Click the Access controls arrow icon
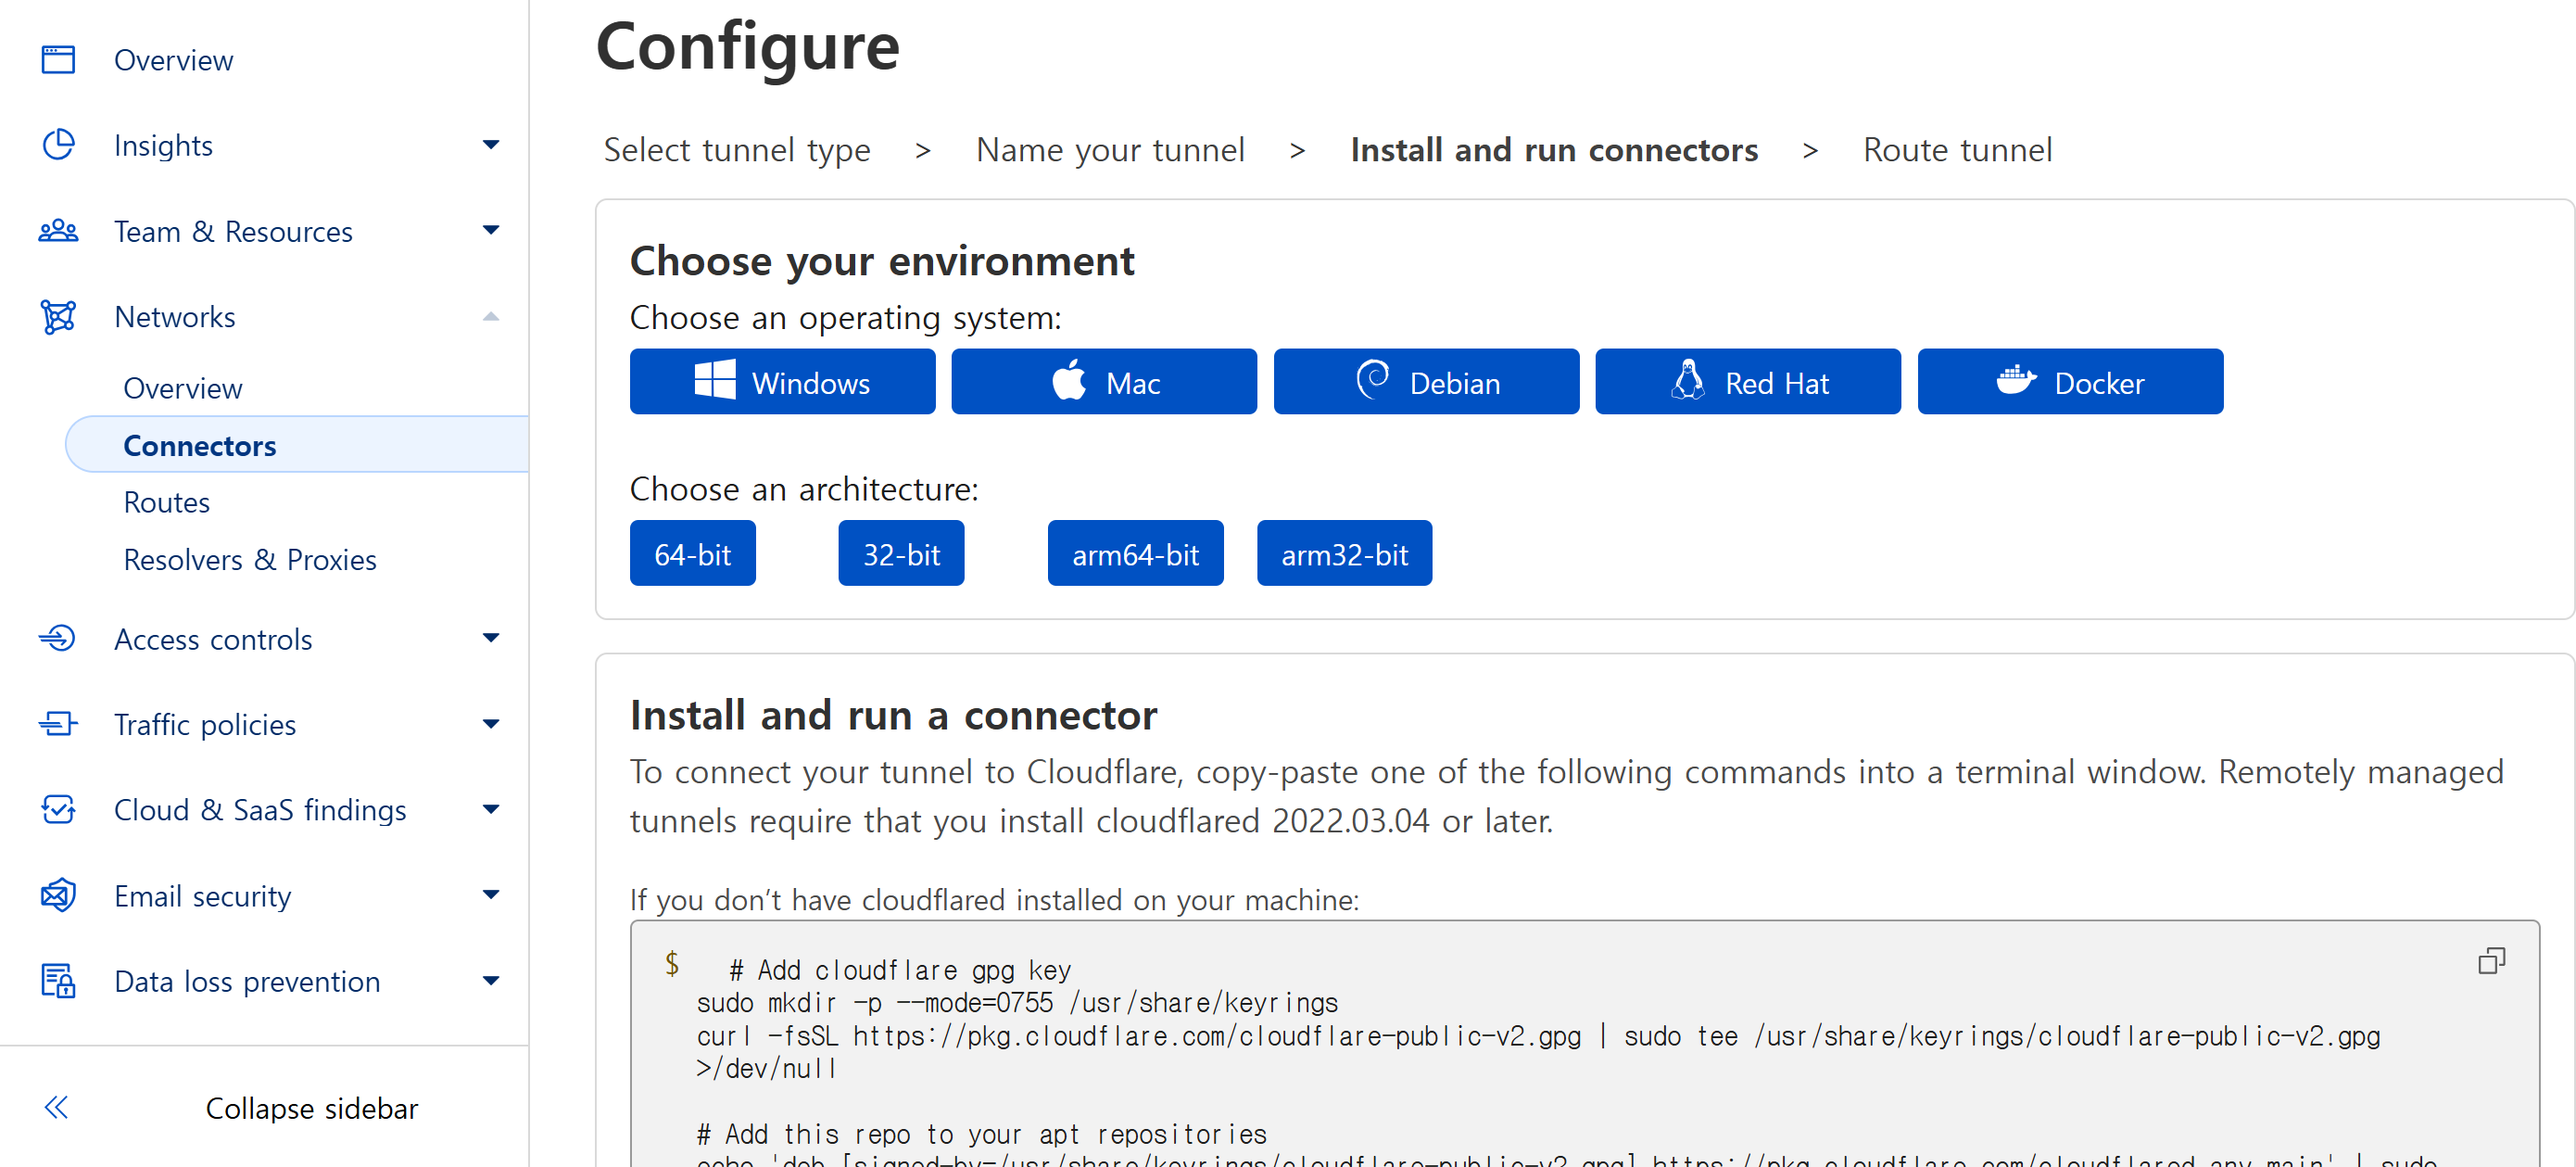The height and width of the screenshot is (1167, 2576). pos(58,638)
